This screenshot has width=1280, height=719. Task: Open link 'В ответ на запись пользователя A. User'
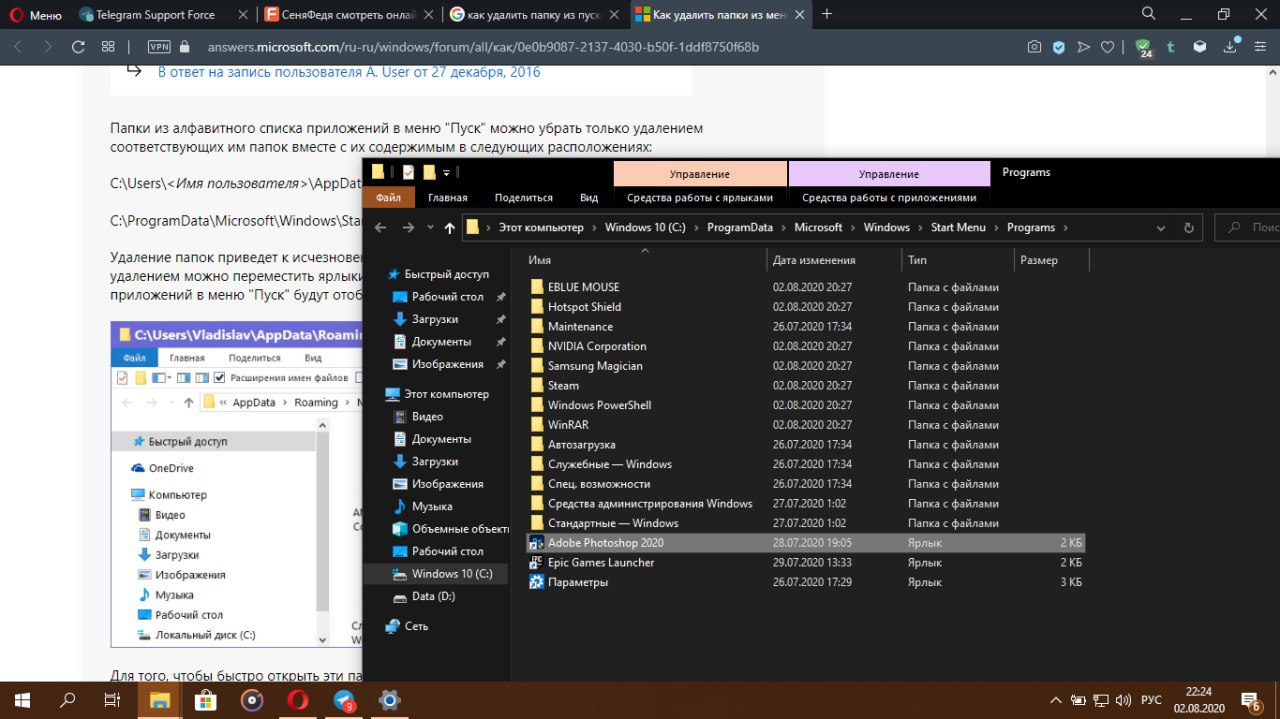349,72
